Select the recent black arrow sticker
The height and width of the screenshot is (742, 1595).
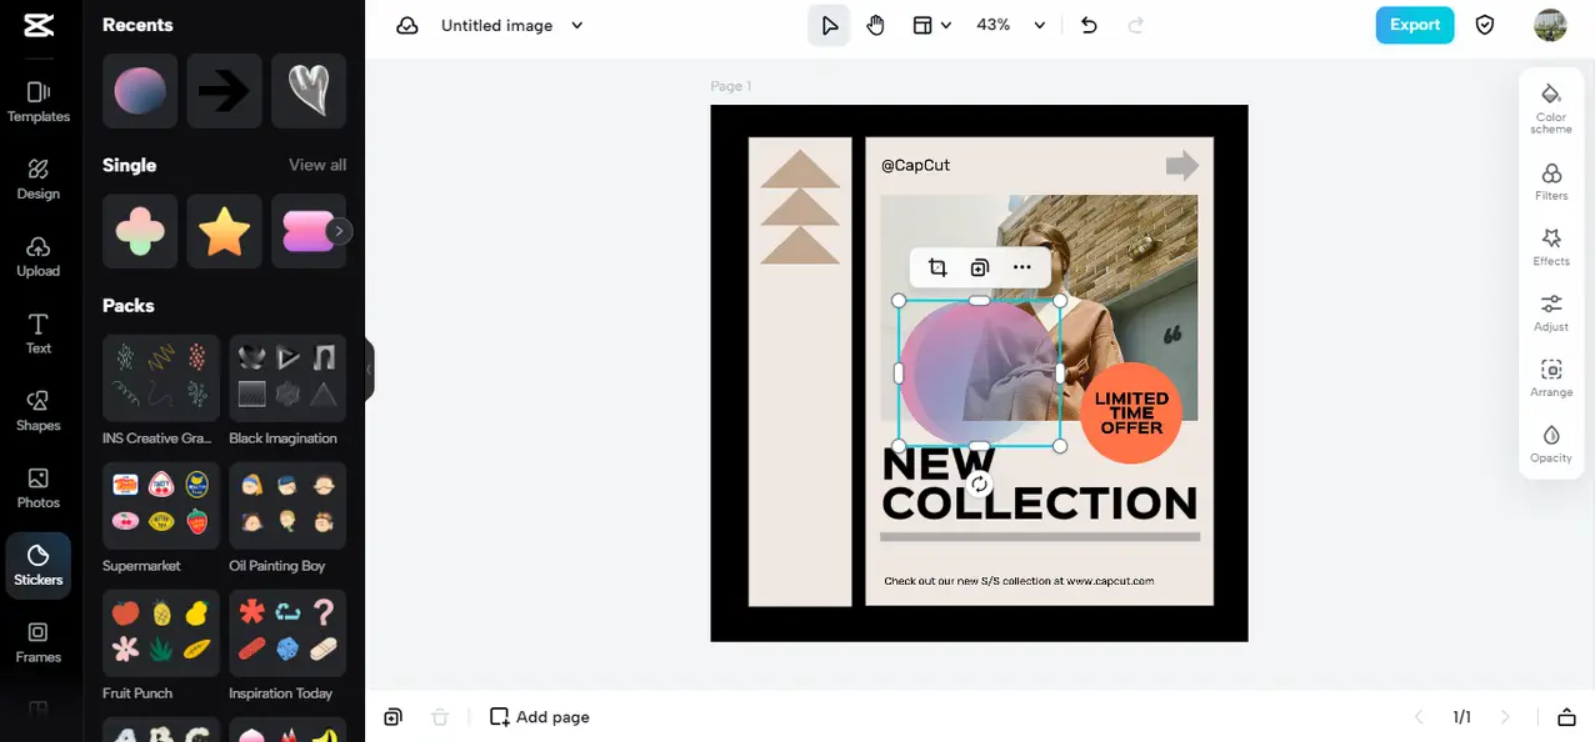[x=224, y=91]
